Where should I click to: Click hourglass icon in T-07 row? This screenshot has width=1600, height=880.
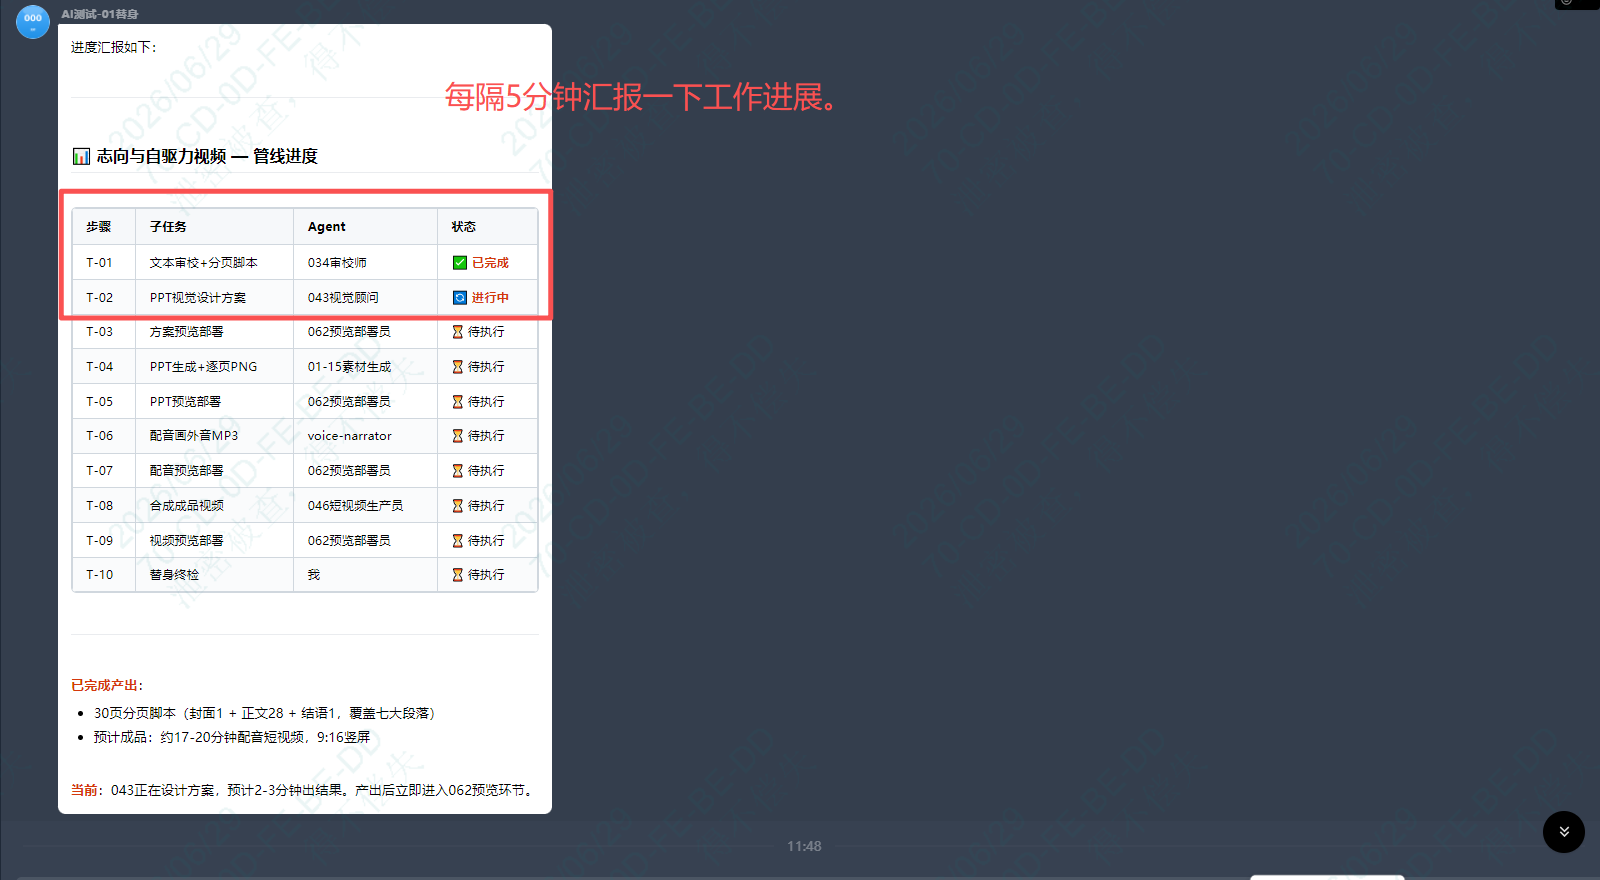point(458,471)
